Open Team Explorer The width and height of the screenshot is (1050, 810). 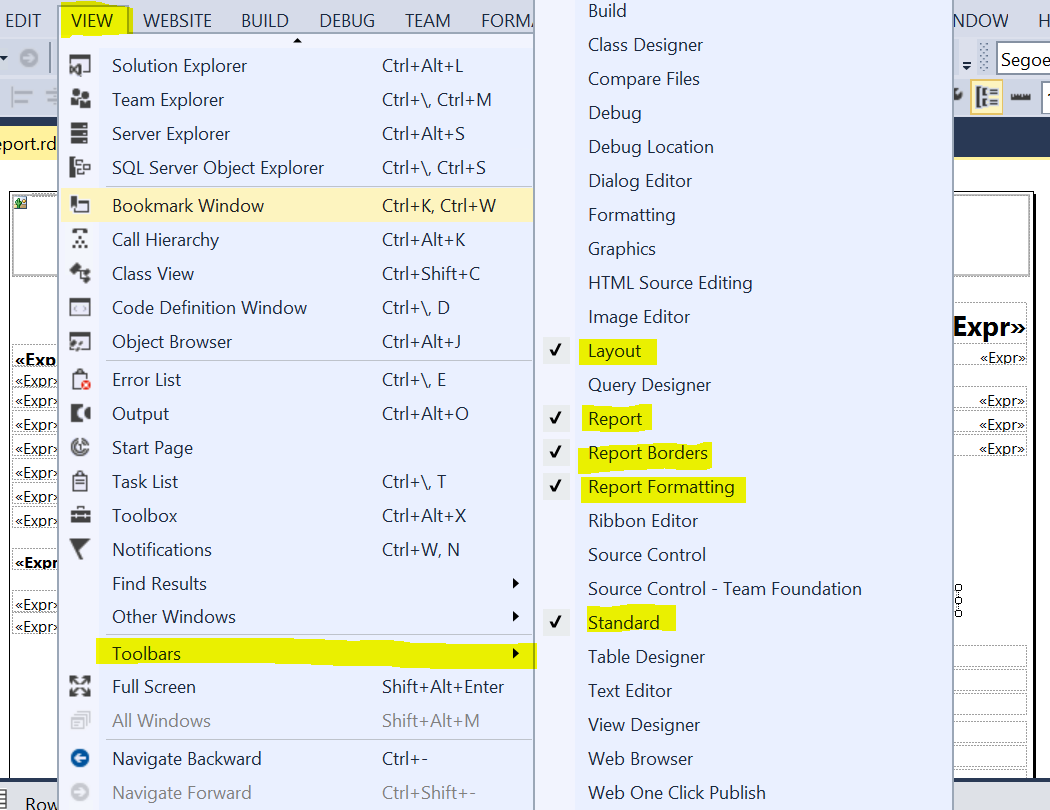[x=166, y=99]
